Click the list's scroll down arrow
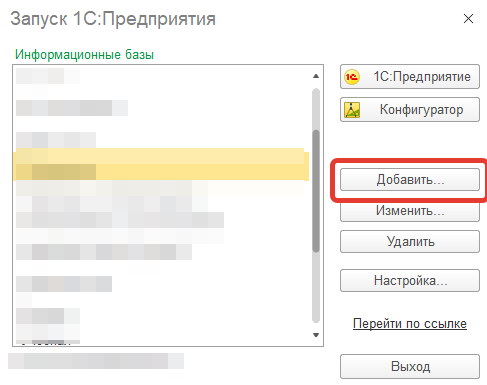This screenshot has height=385, width=487. tap(316, 335)
